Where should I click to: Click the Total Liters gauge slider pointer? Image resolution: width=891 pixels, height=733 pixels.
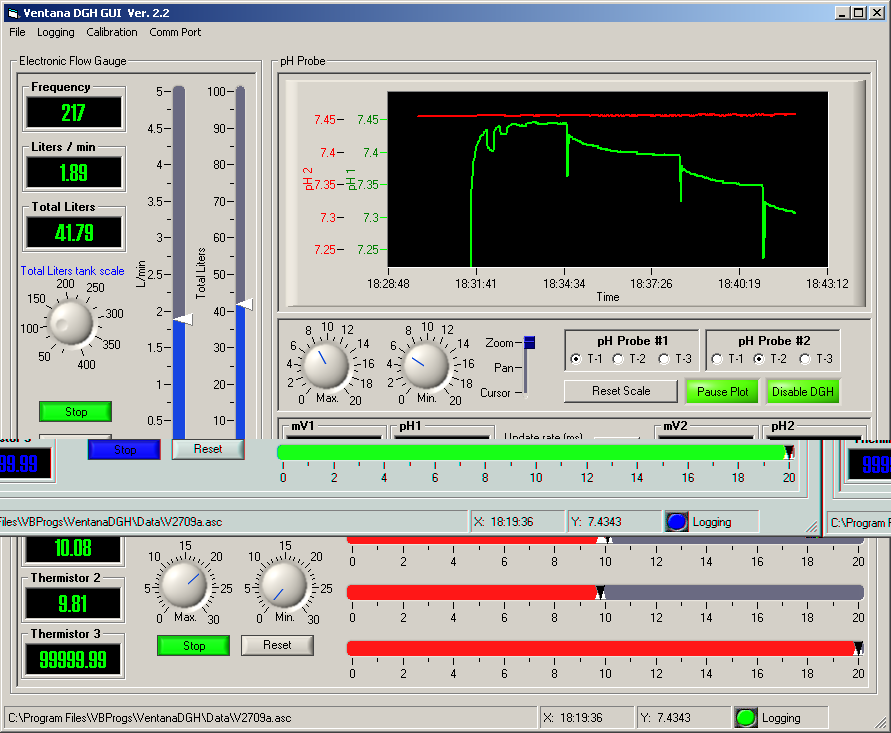(244, 305)
